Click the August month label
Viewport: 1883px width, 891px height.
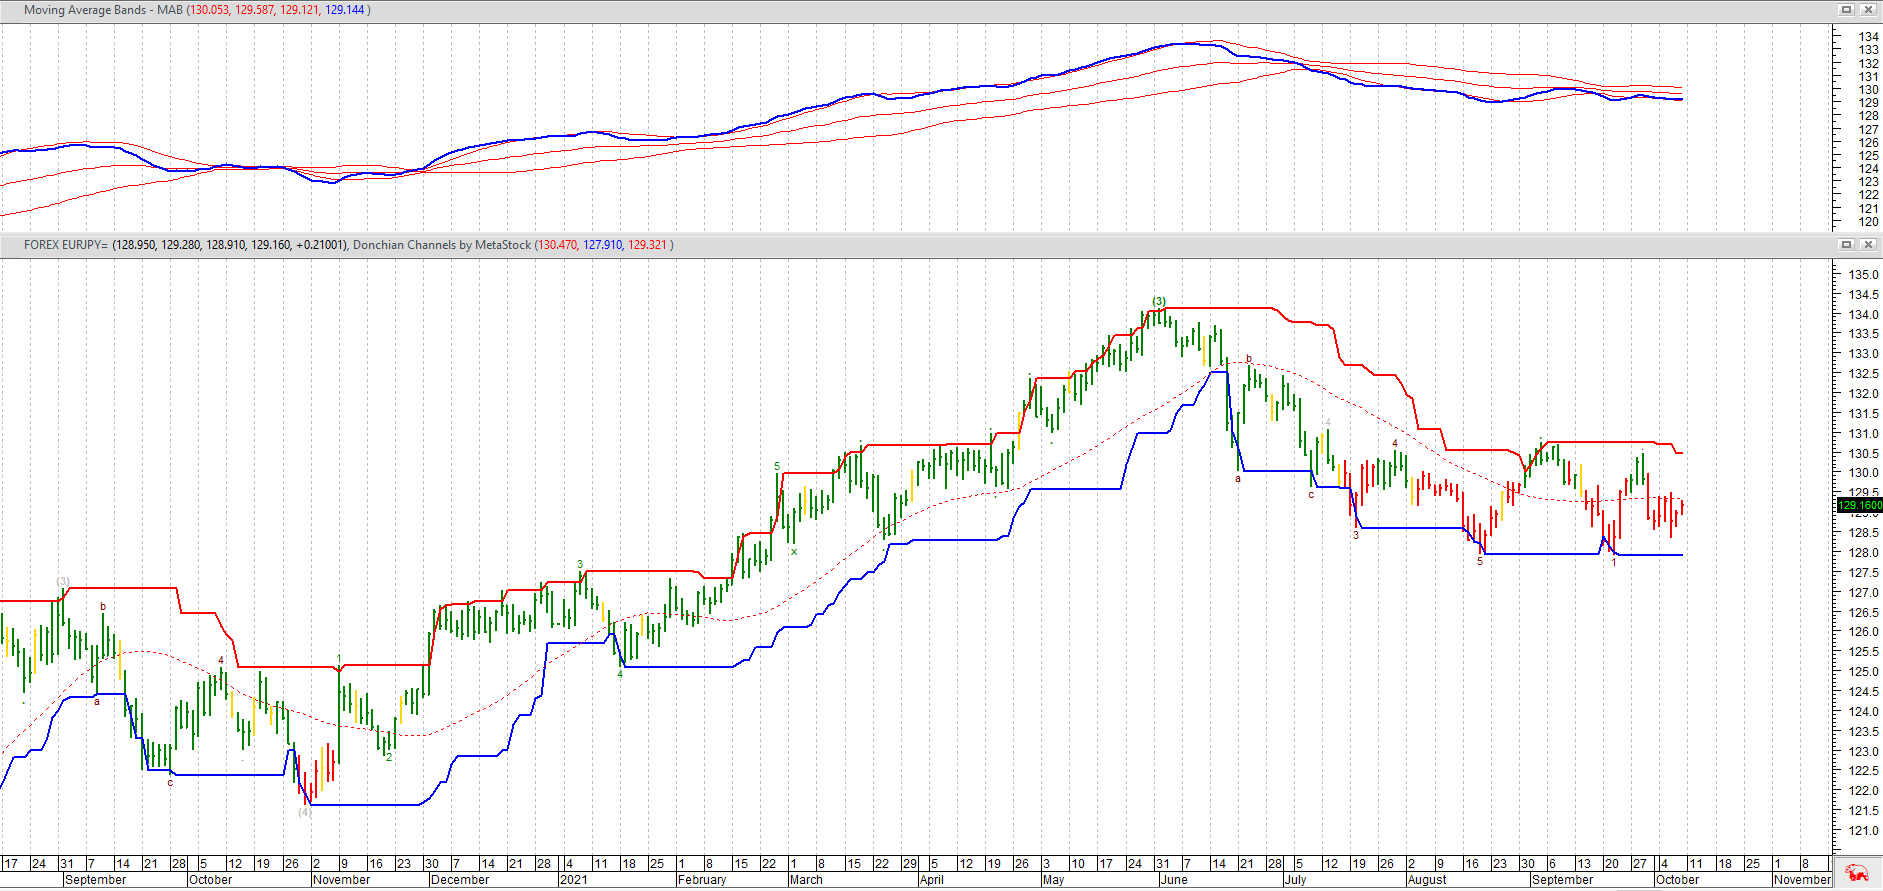click(1427, 880)
